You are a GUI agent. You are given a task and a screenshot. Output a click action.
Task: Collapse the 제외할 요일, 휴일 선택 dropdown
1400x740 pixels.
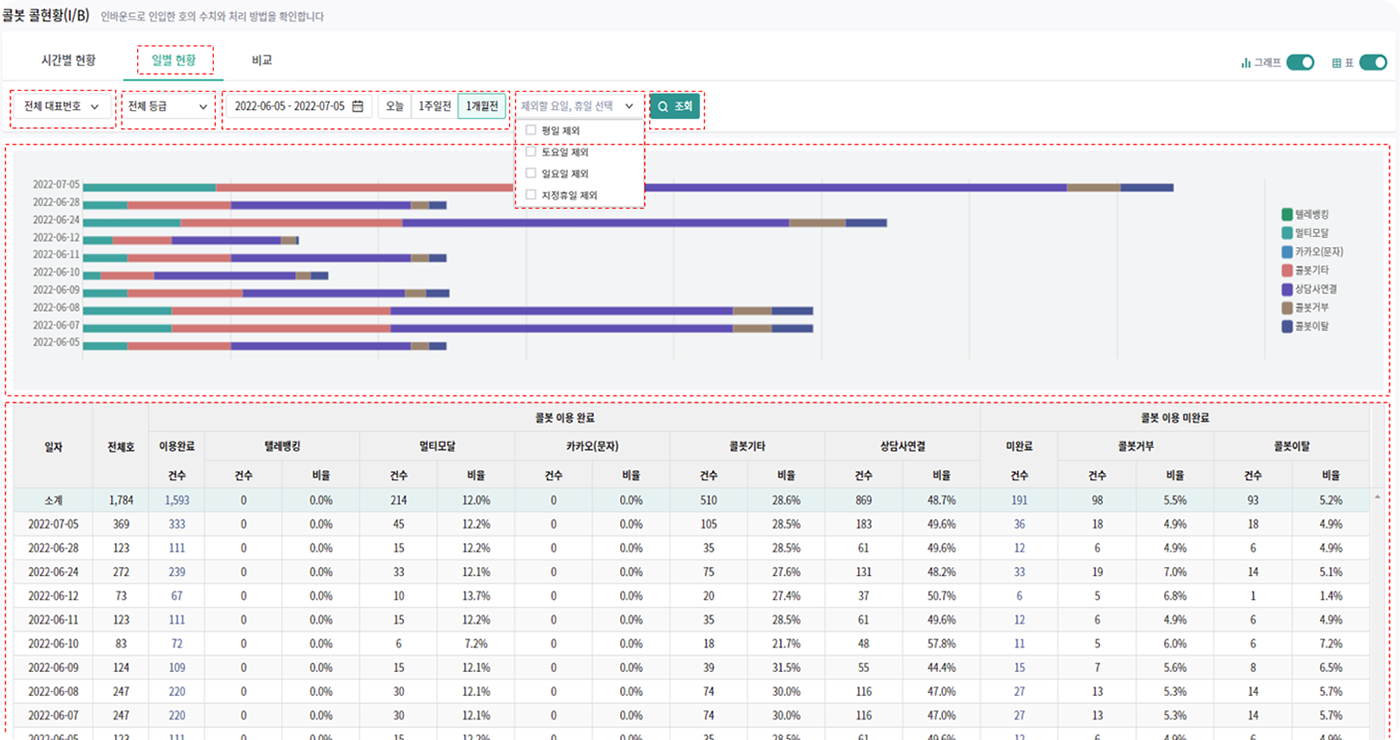pyautogui.click(x=579, y=106)
